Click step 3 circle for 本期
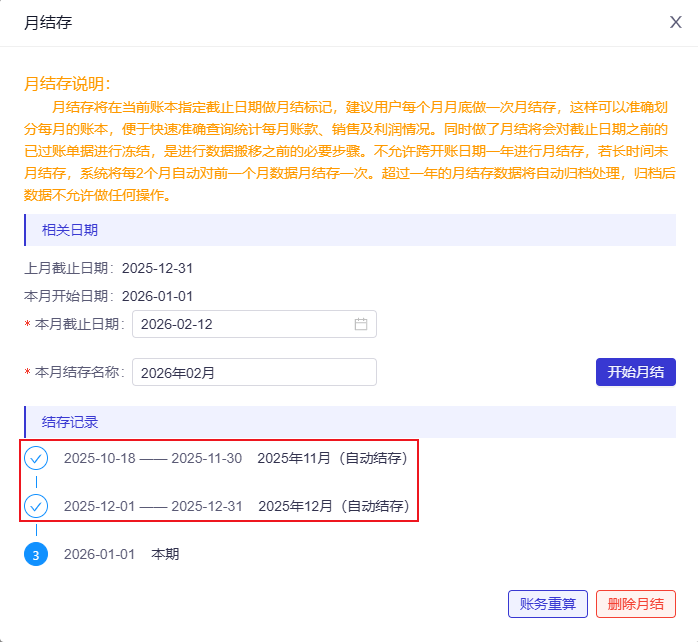 pos(36,554)
